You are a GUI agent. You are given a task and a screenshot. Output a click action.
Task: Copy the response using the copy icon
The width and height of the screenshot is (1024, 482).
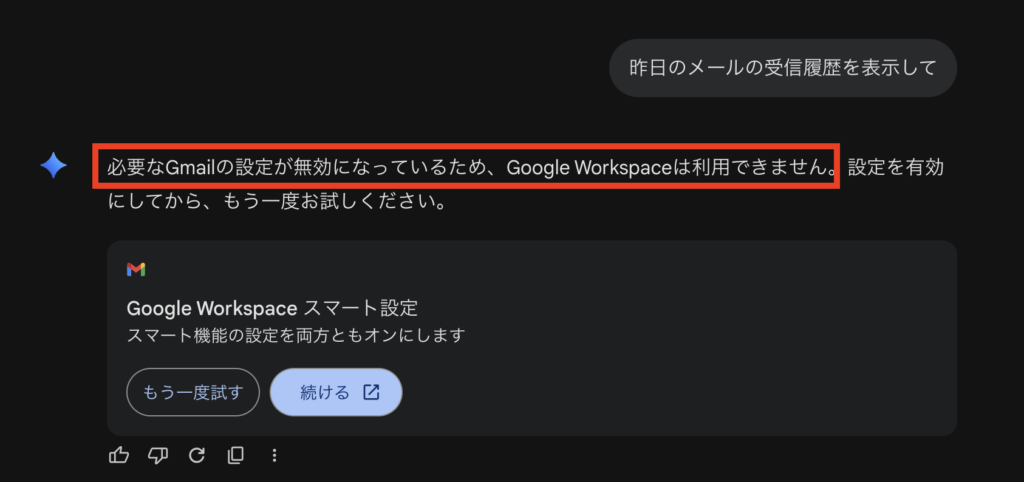[236, 455]
